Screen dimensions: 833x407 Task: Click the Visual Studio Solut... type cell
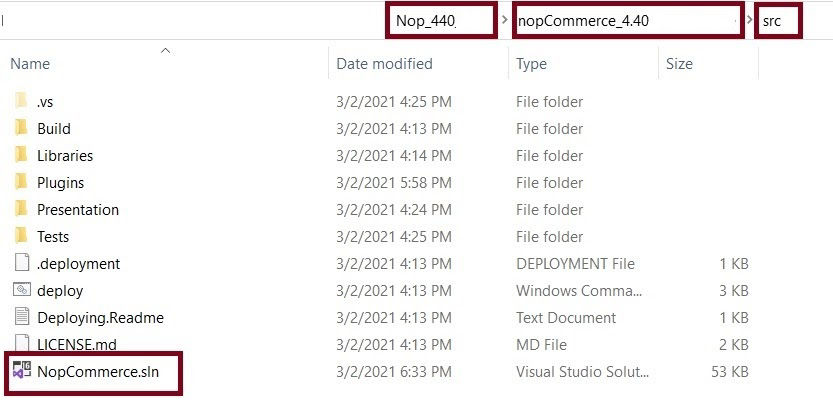point(582,371)
